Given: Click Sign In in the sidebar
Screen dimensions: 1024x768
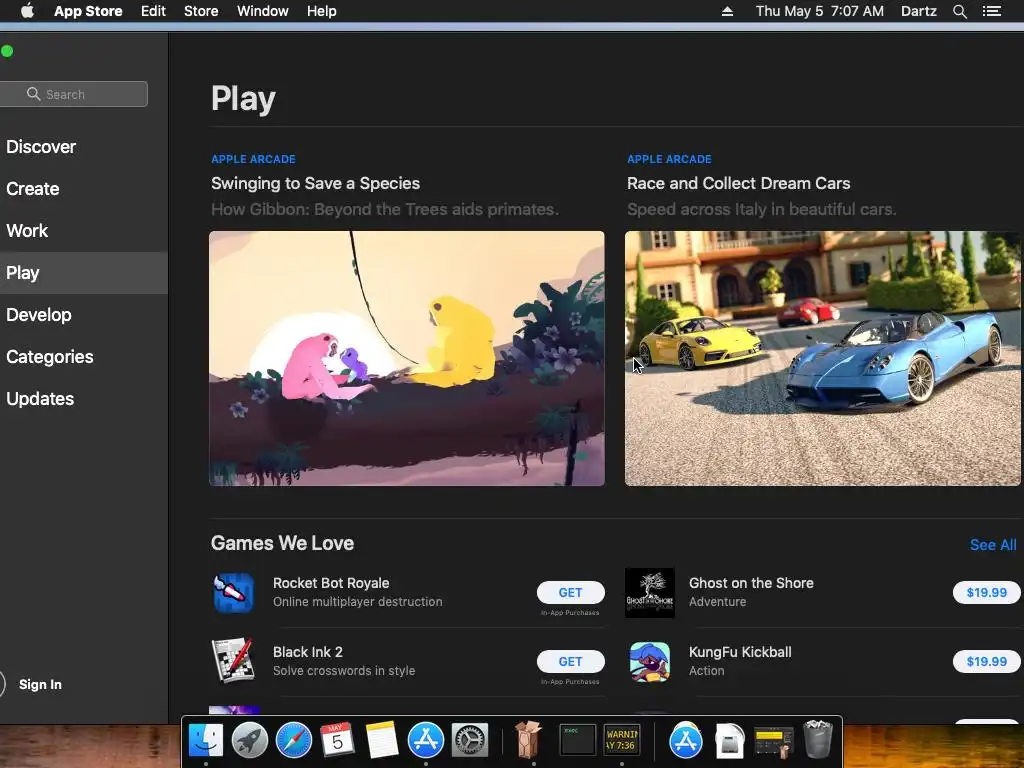Looking at the screenshot, I should click(x=40, y=684).
